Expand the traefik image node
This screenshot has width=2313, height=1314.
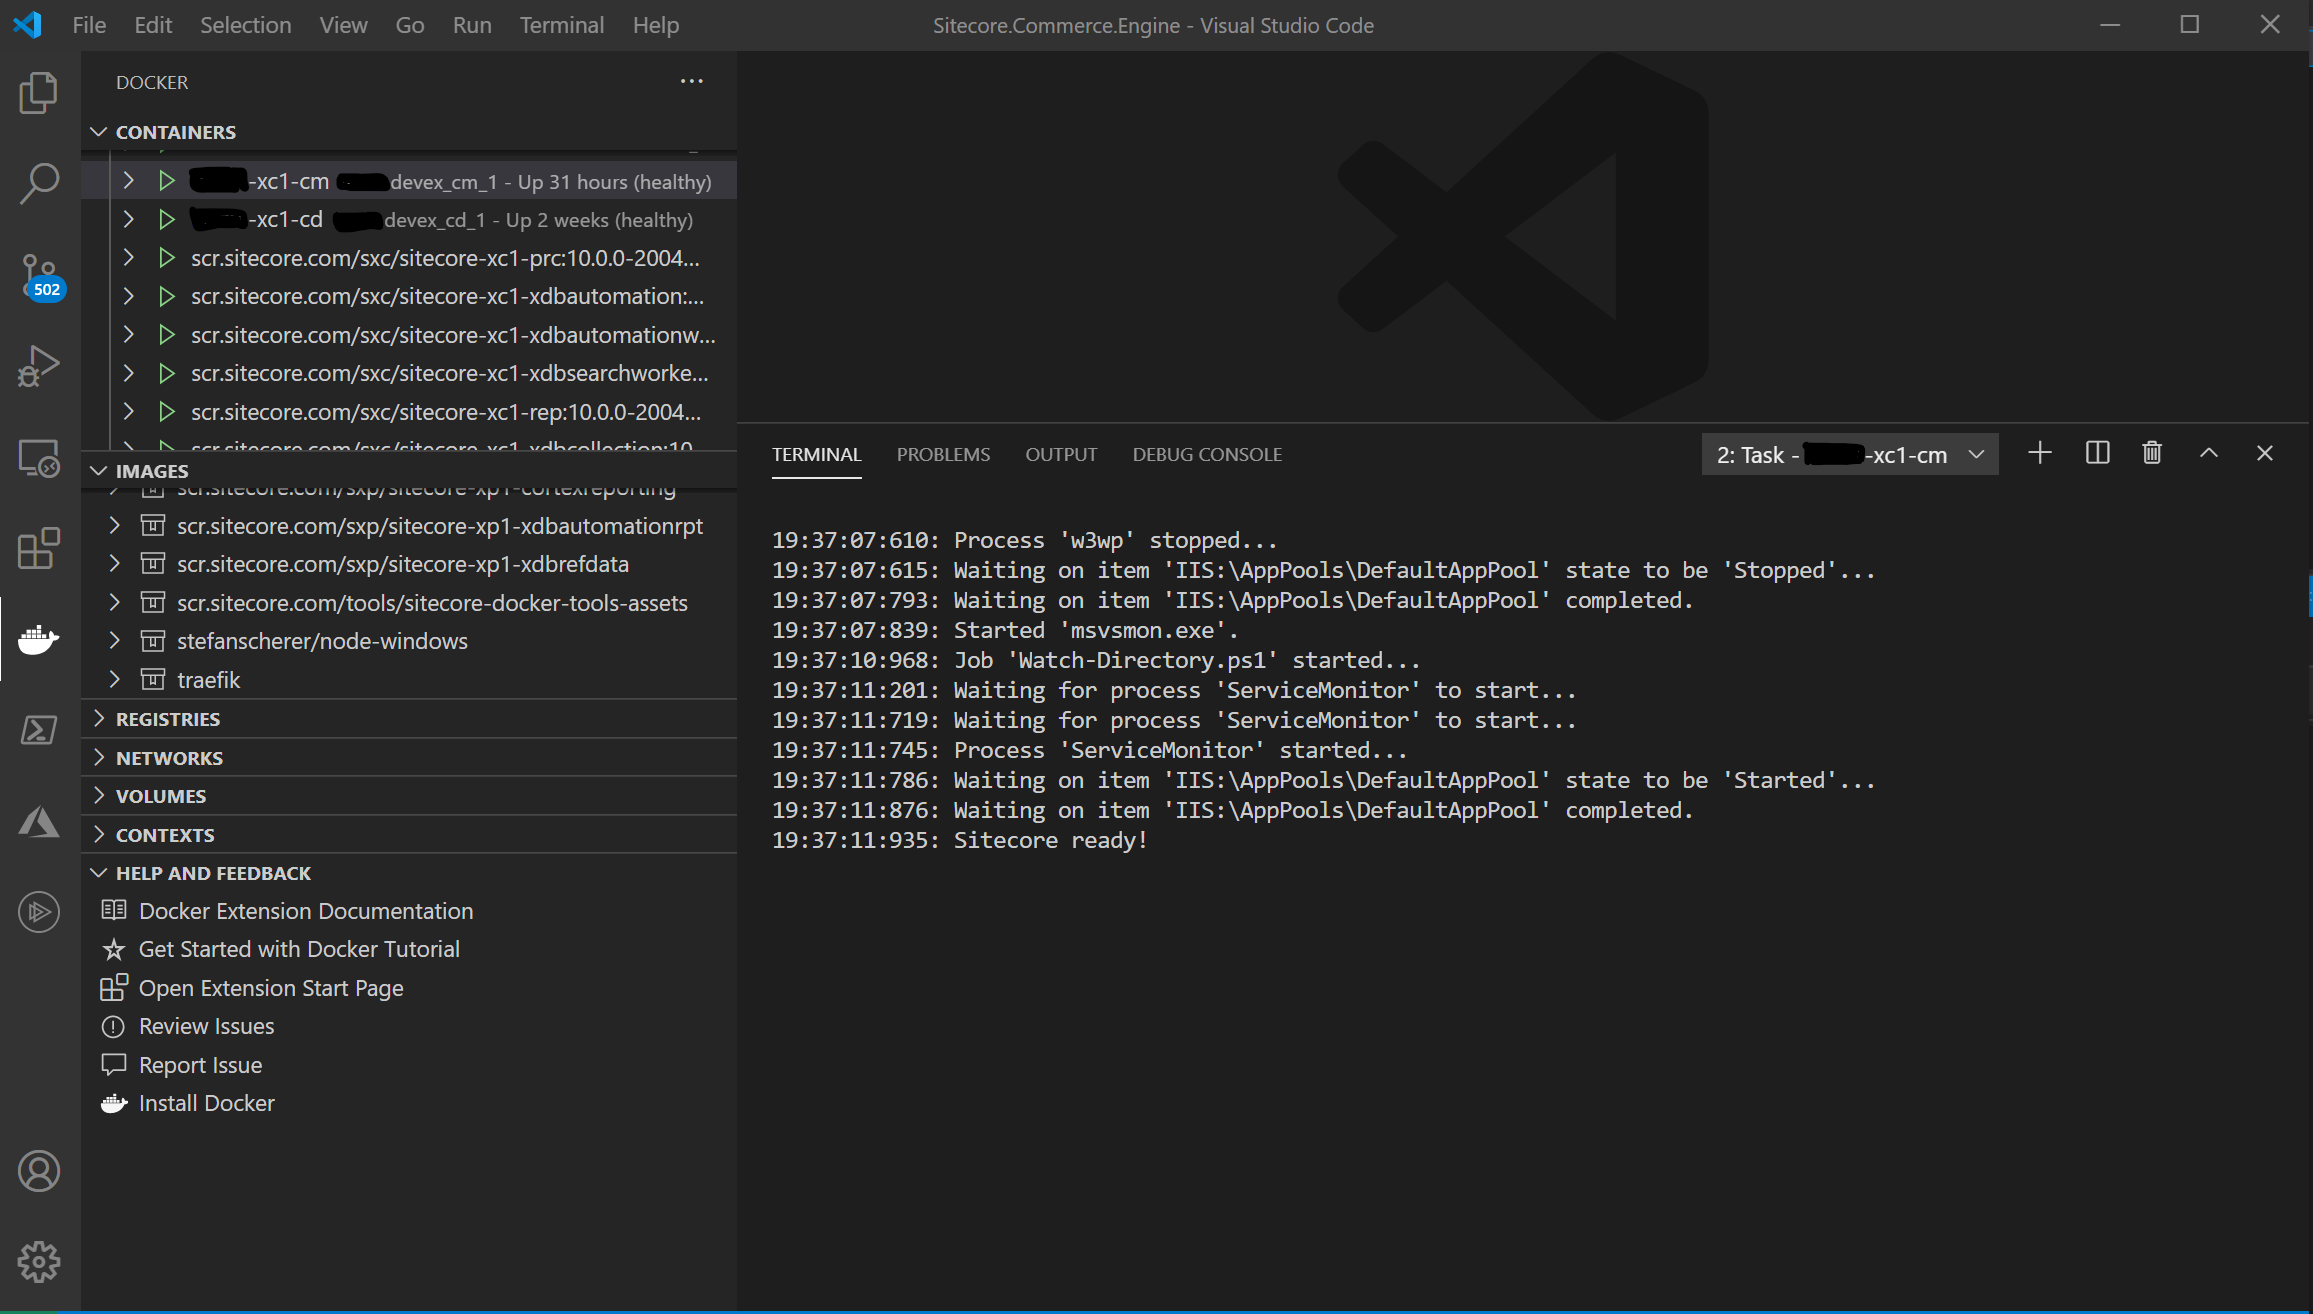pos(115,680)
